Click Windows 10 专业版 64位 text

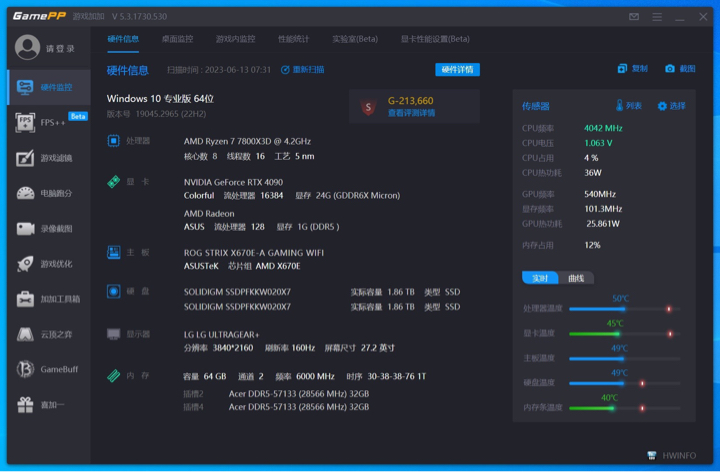[x=160, y=99]
